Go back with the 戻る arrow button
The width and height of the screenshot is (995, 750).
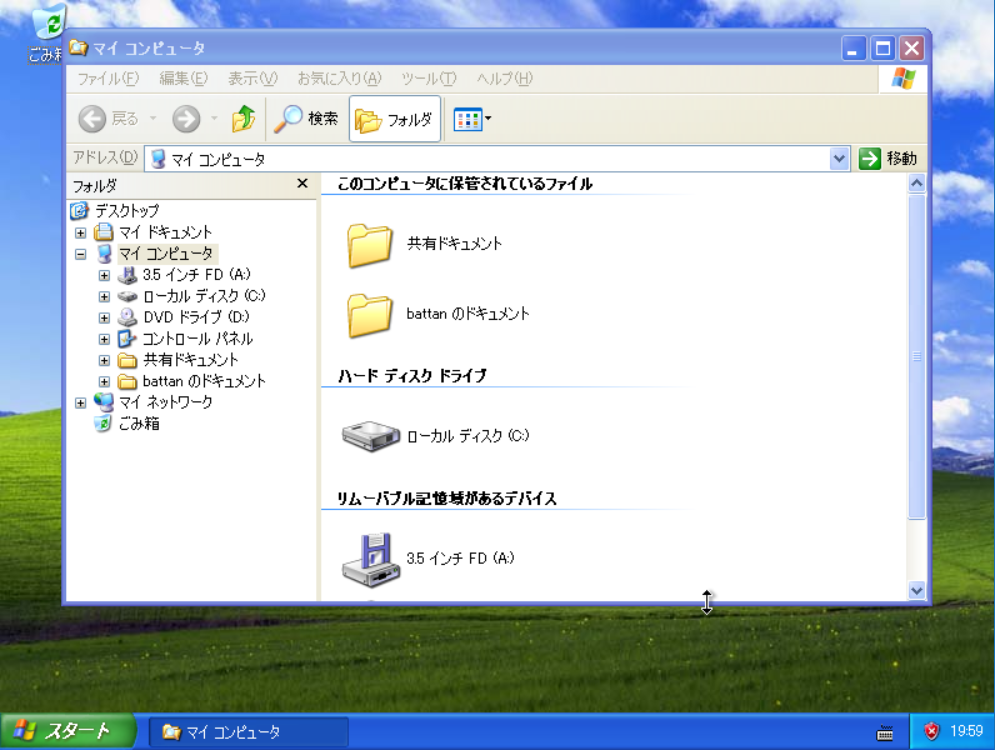pos(108,119)
